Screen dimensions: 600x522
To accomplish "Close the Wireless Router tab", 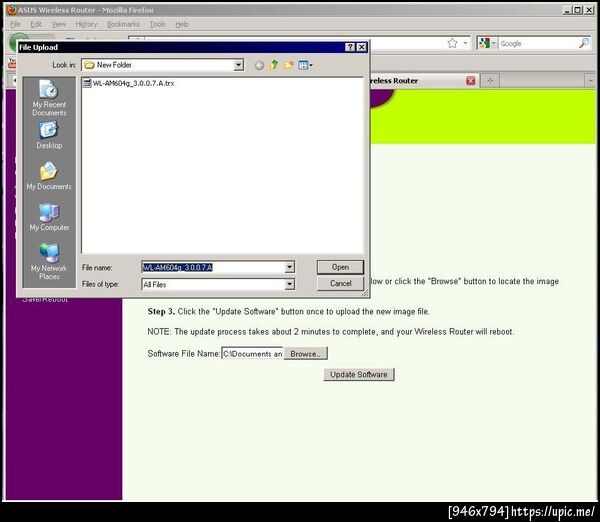I will click(471, 80).
